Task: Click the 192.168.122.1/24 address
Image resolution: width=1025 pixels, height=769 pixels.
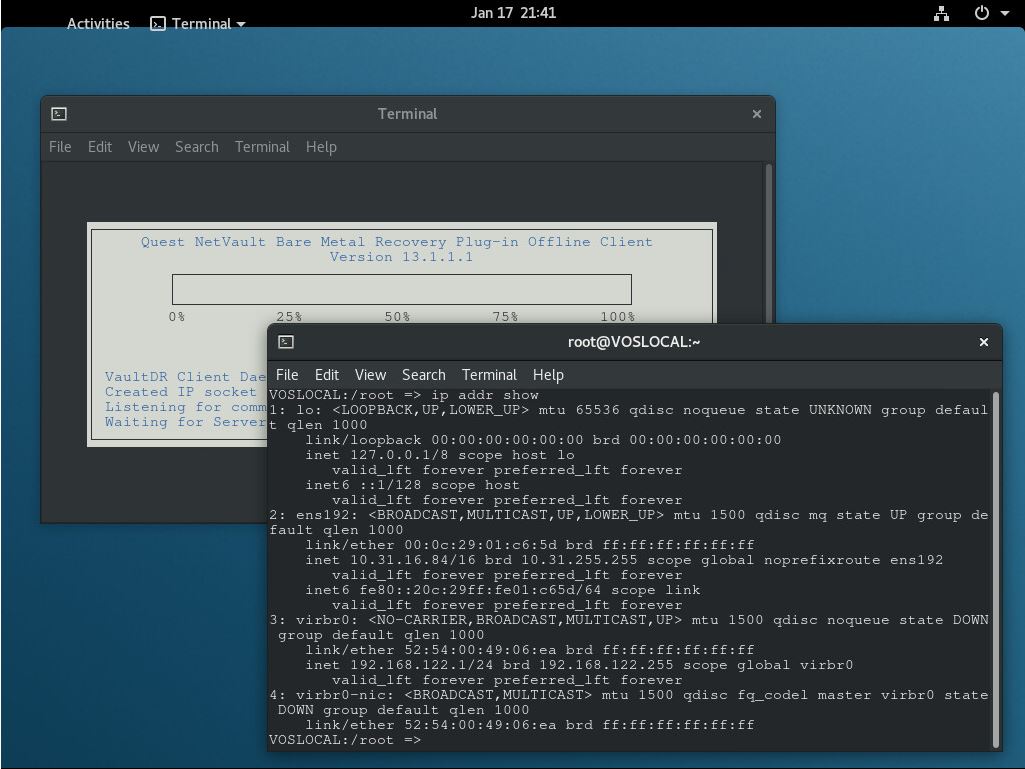Action: (422, 666)
